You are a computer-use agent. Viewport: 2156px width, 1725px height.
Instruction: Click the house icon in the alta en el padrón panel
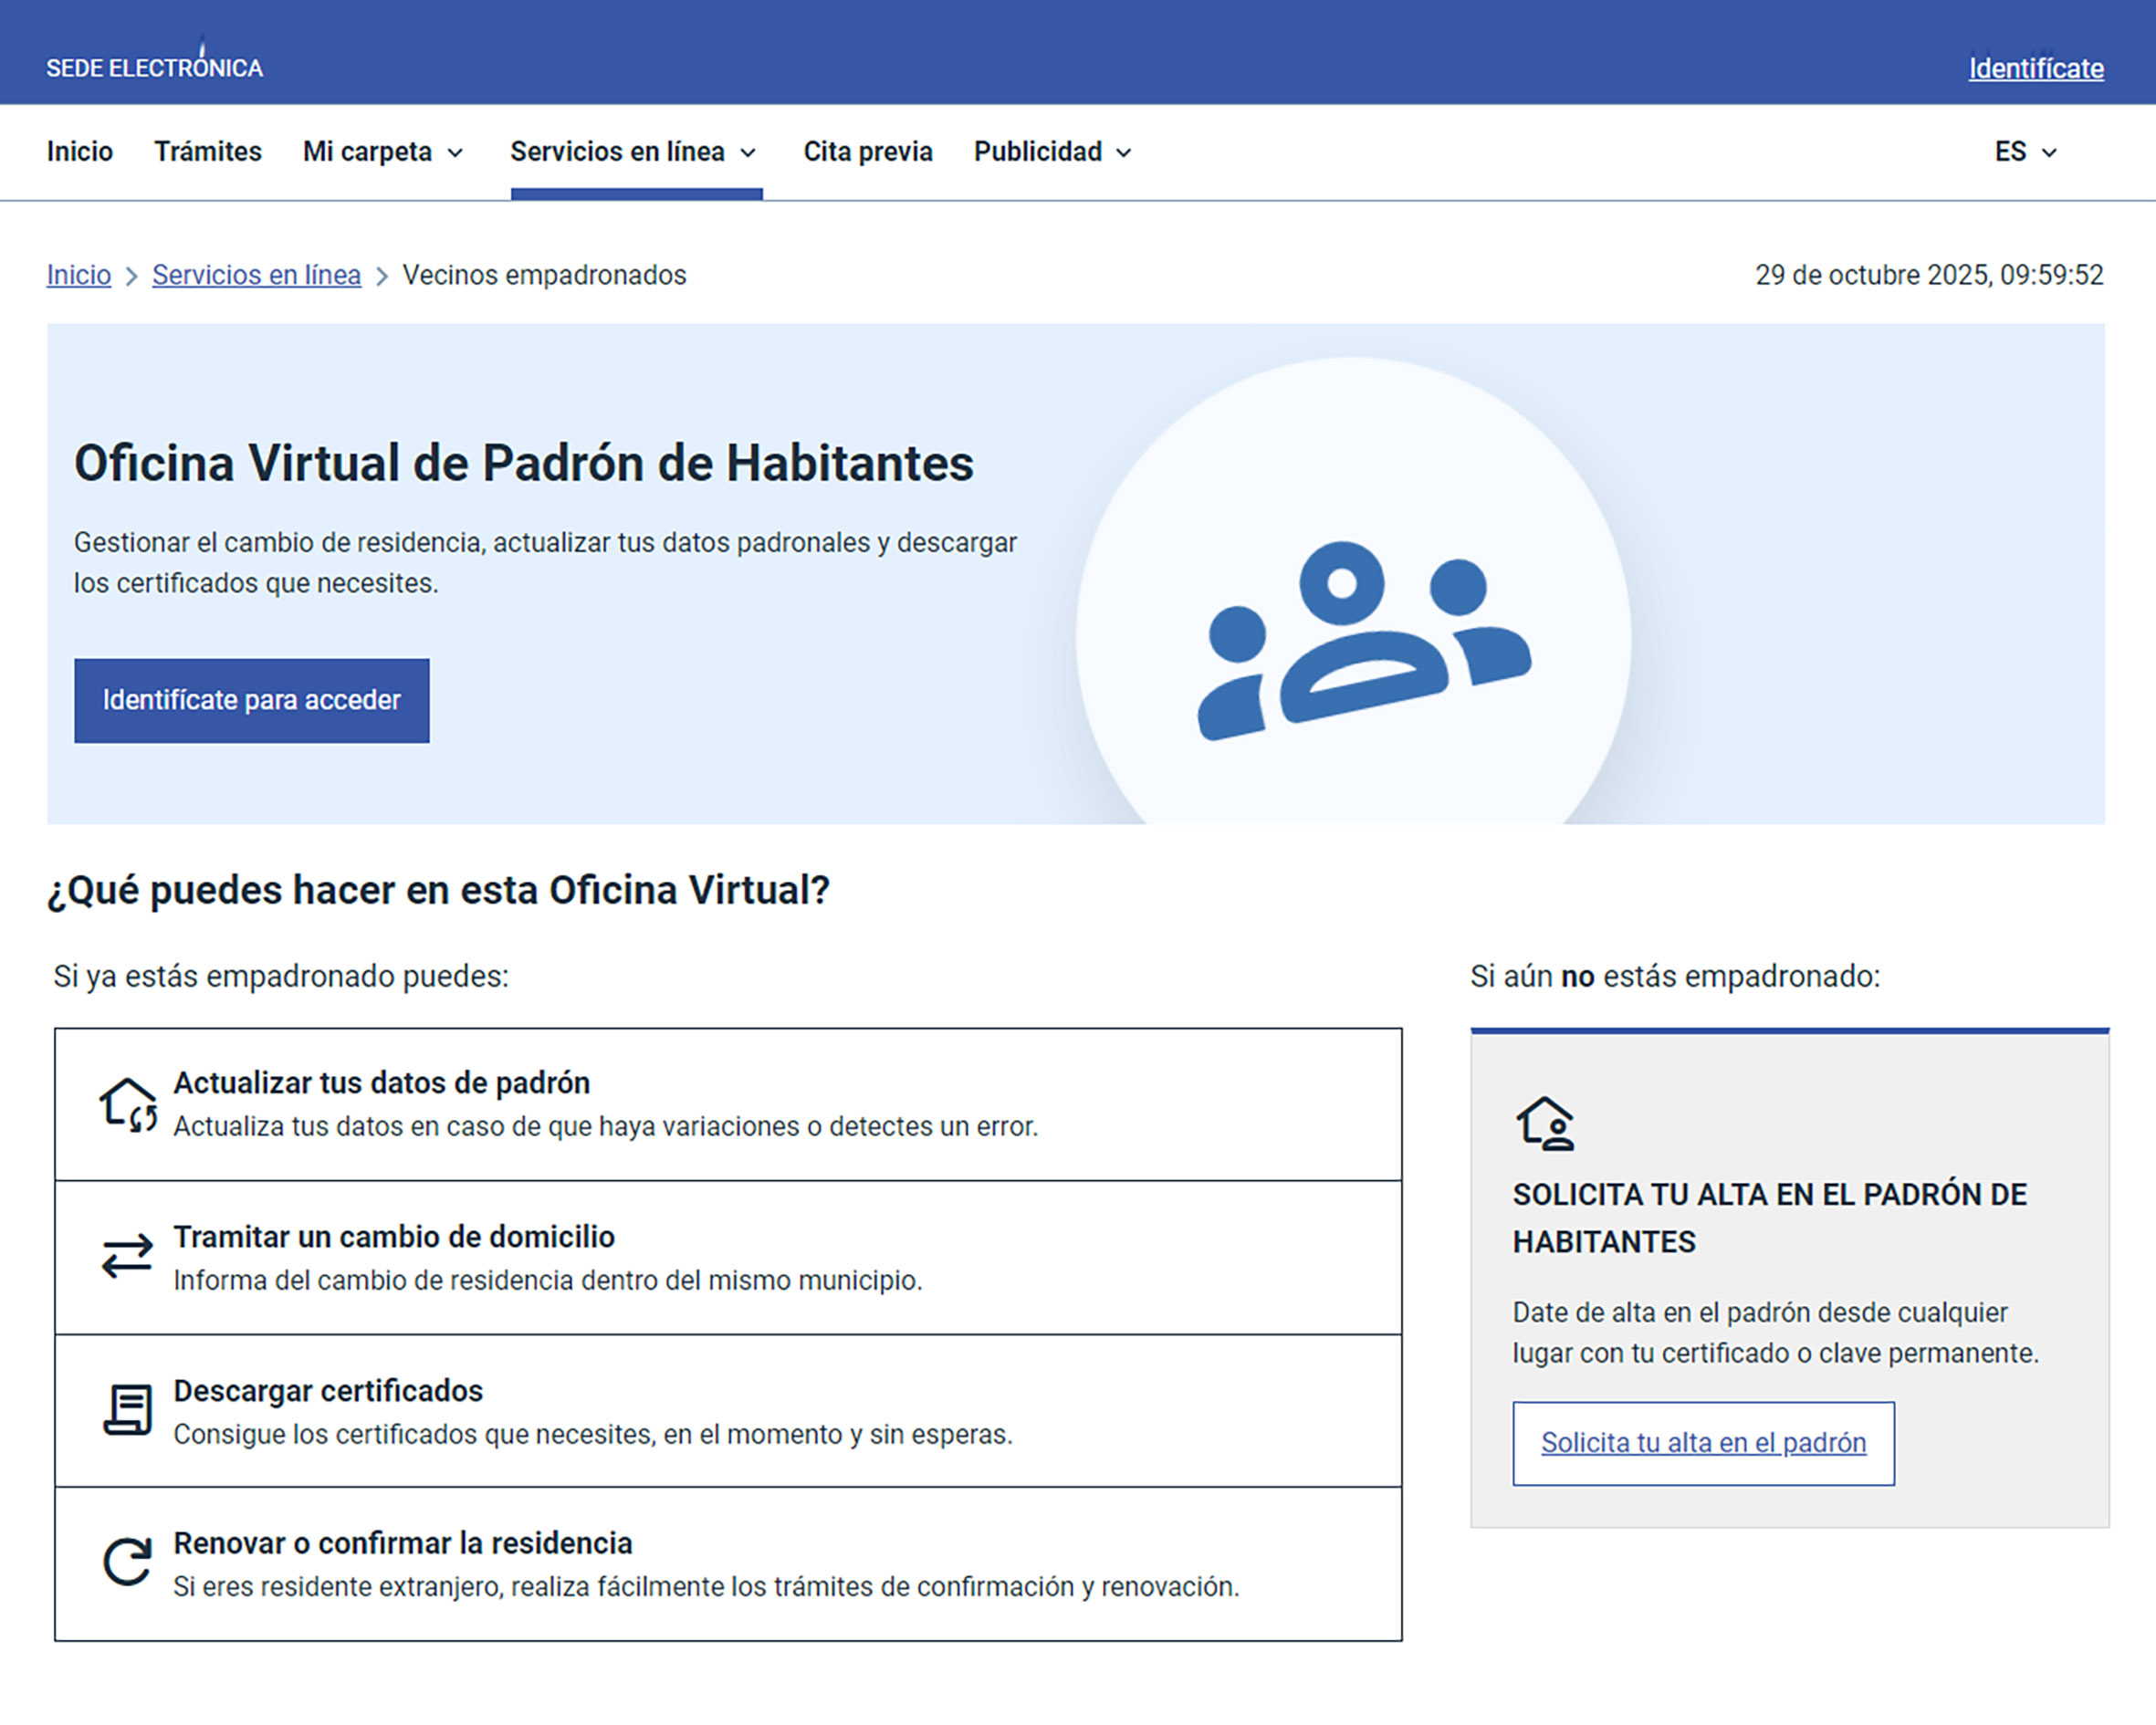pos(1545,1122)
